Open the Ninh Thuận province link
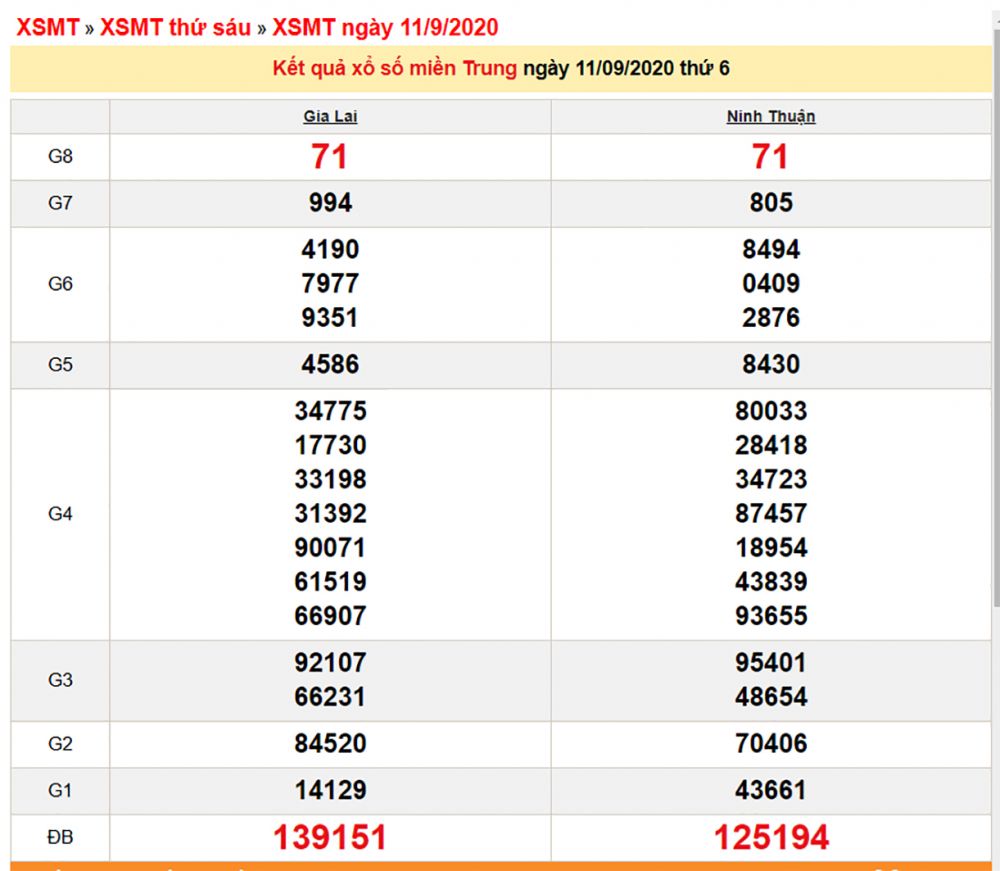 [770, 117]
